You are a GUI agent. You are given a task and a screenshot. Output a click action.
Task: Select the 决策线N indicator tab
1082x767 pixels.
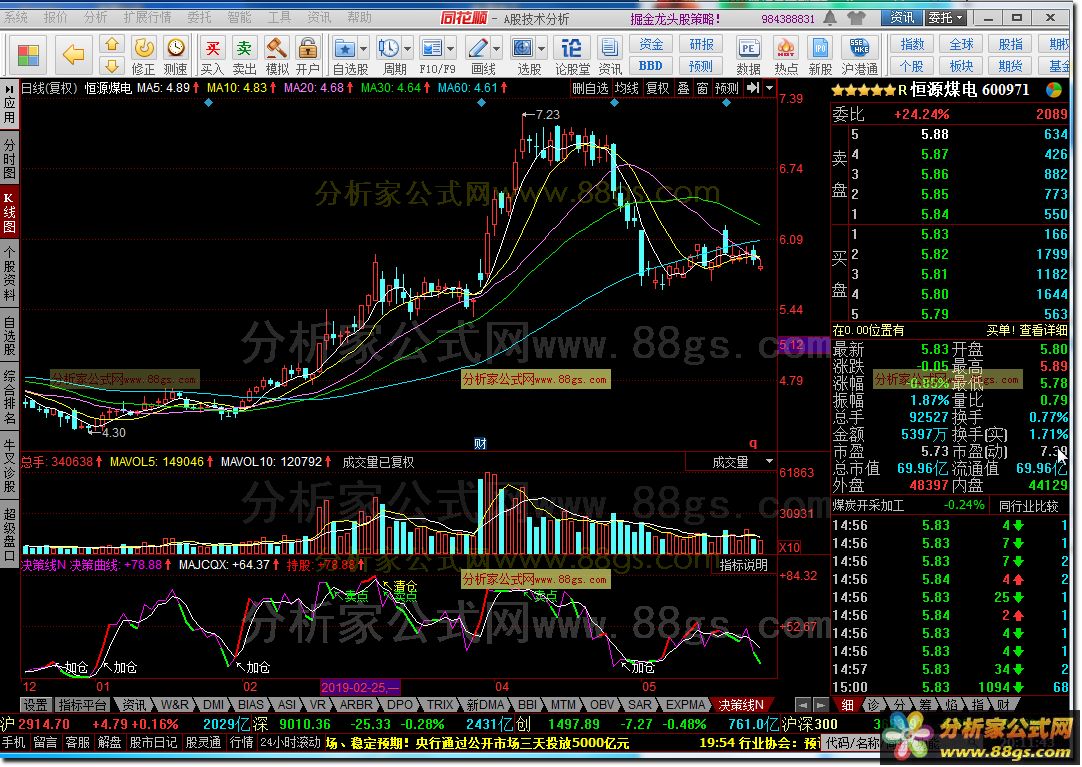coord(741,705)
